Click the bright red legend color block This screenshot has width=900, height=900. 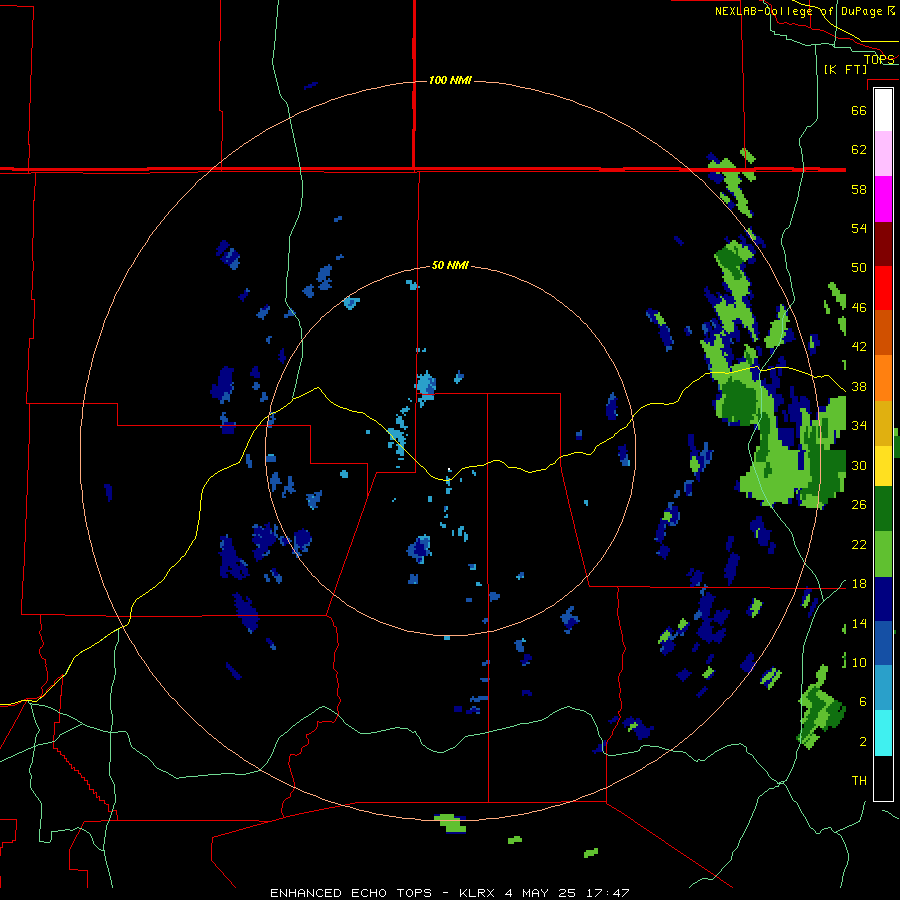(883, 288)
